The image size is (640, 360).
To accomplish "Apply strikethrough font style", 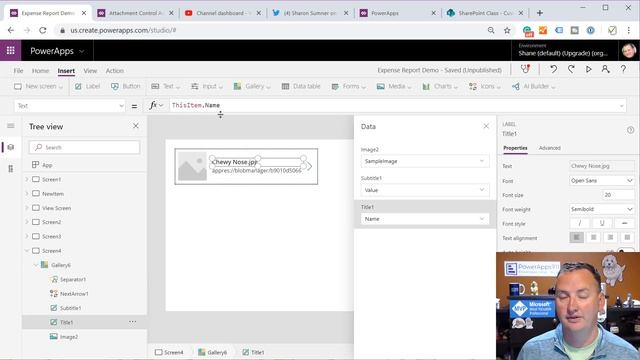I will [624, 223].
